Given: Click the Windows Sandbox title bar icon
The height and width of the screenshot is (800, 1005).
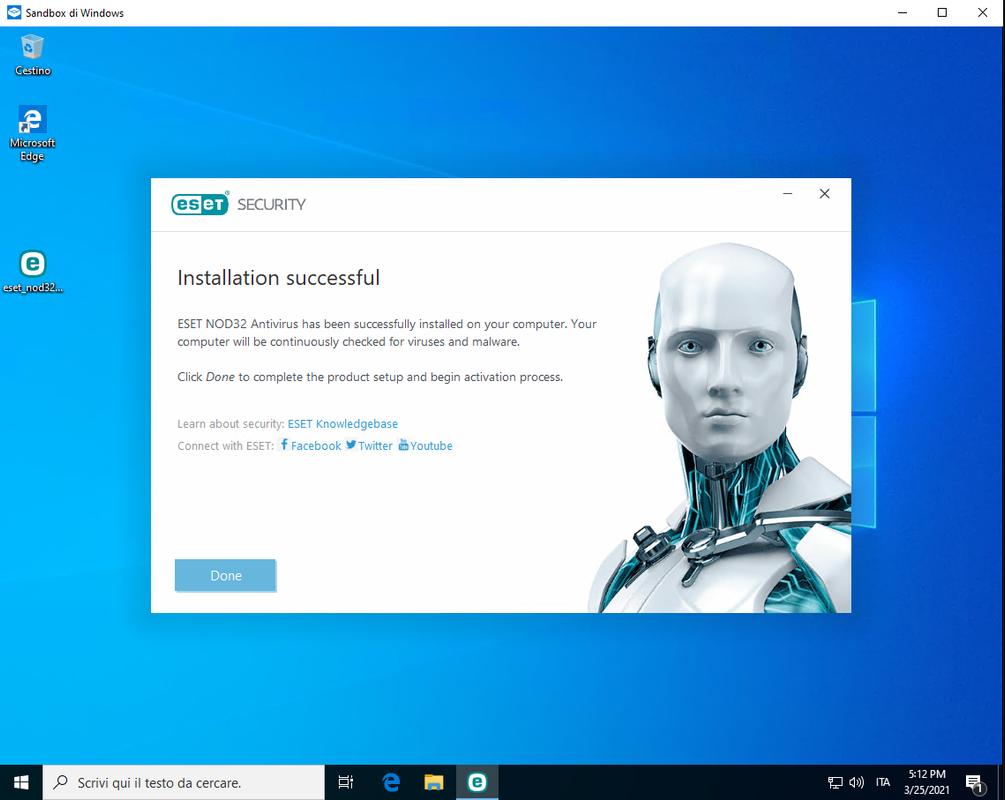Looking at the screenshot, I should (x=13, y=13).
